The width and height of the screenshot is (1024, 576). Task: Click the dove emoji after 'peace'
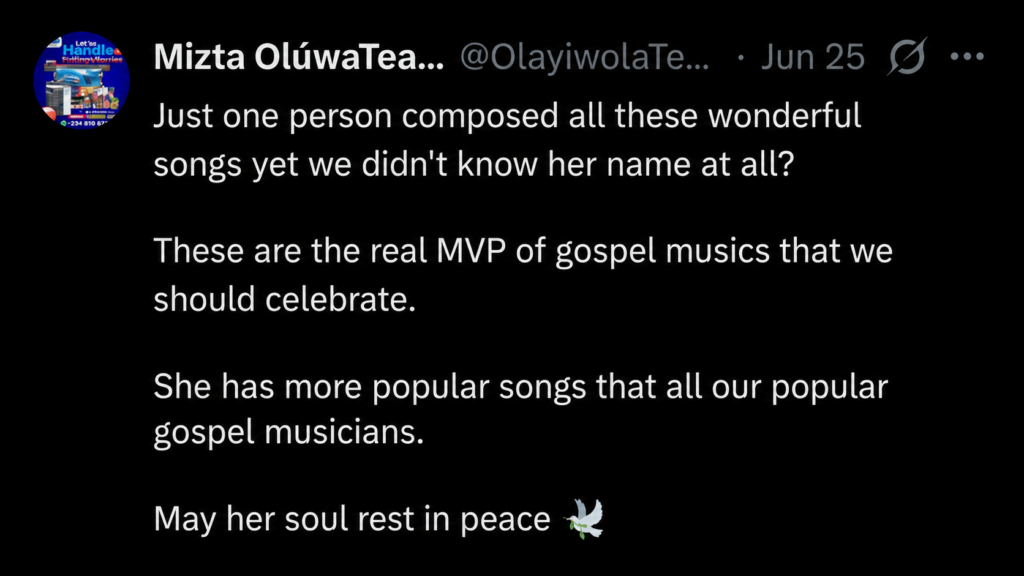[584, 519]
